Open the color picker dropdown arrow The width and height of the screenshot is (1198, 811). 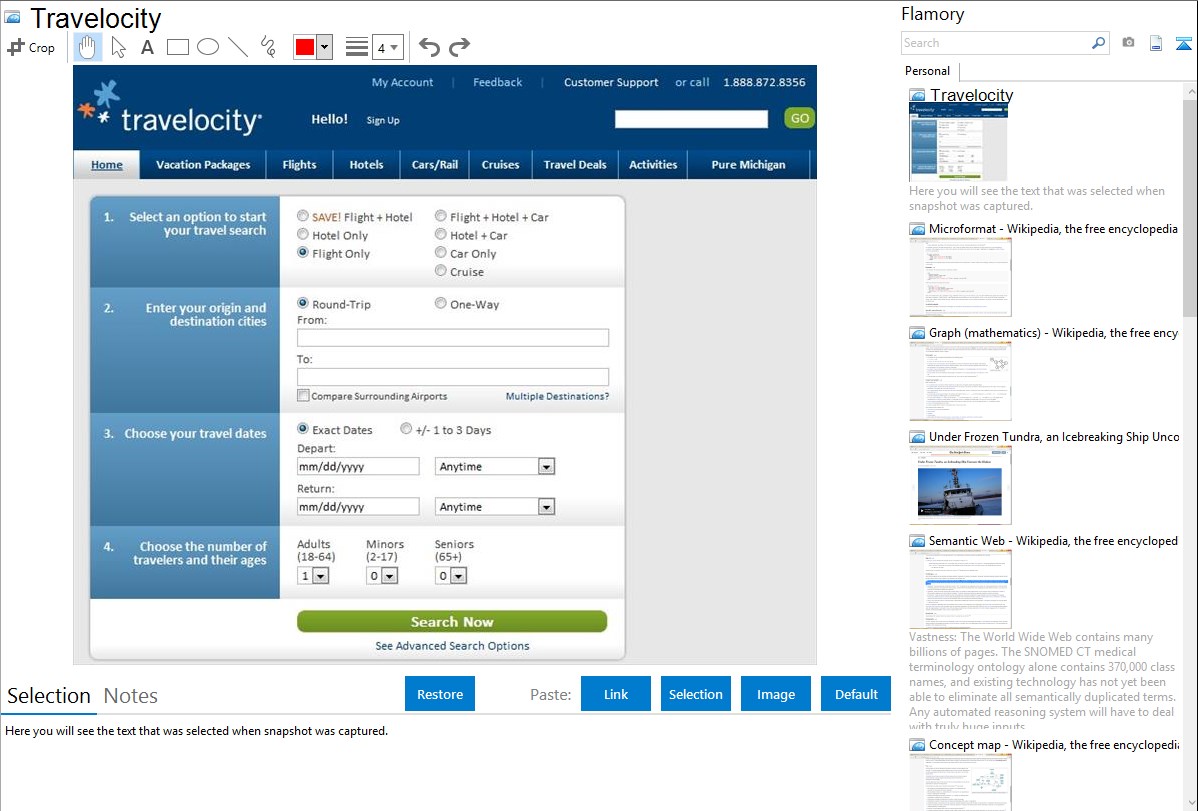324,47
